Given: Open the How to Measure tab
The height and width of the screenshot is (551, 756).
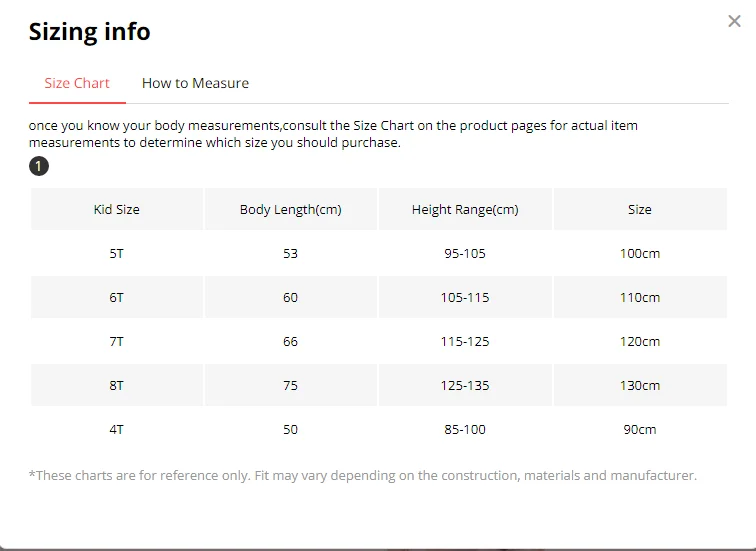Looking at the screenshot, I should point(195,83).
